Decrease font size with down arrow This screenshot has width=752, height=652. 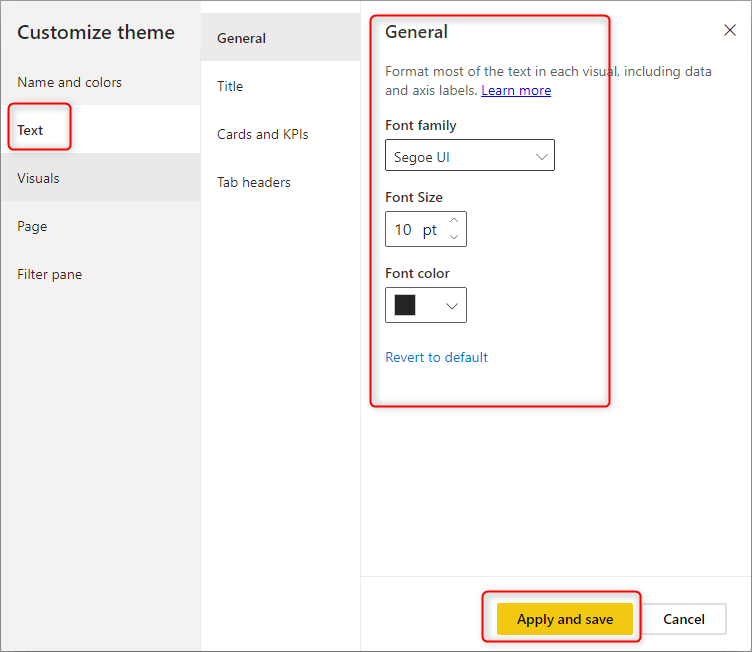[x=454, y=237]
